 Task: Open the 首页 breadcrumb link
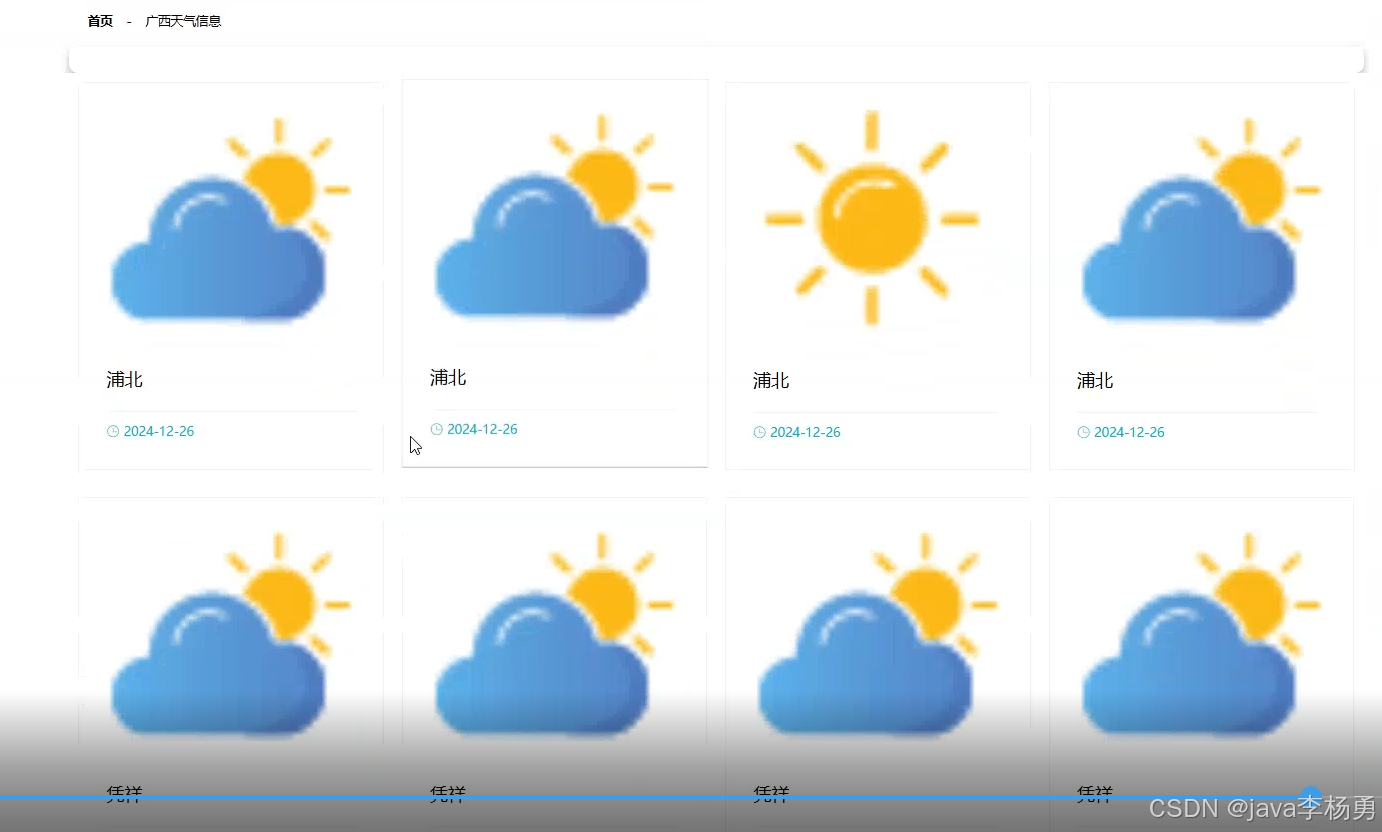click(100, 21)
